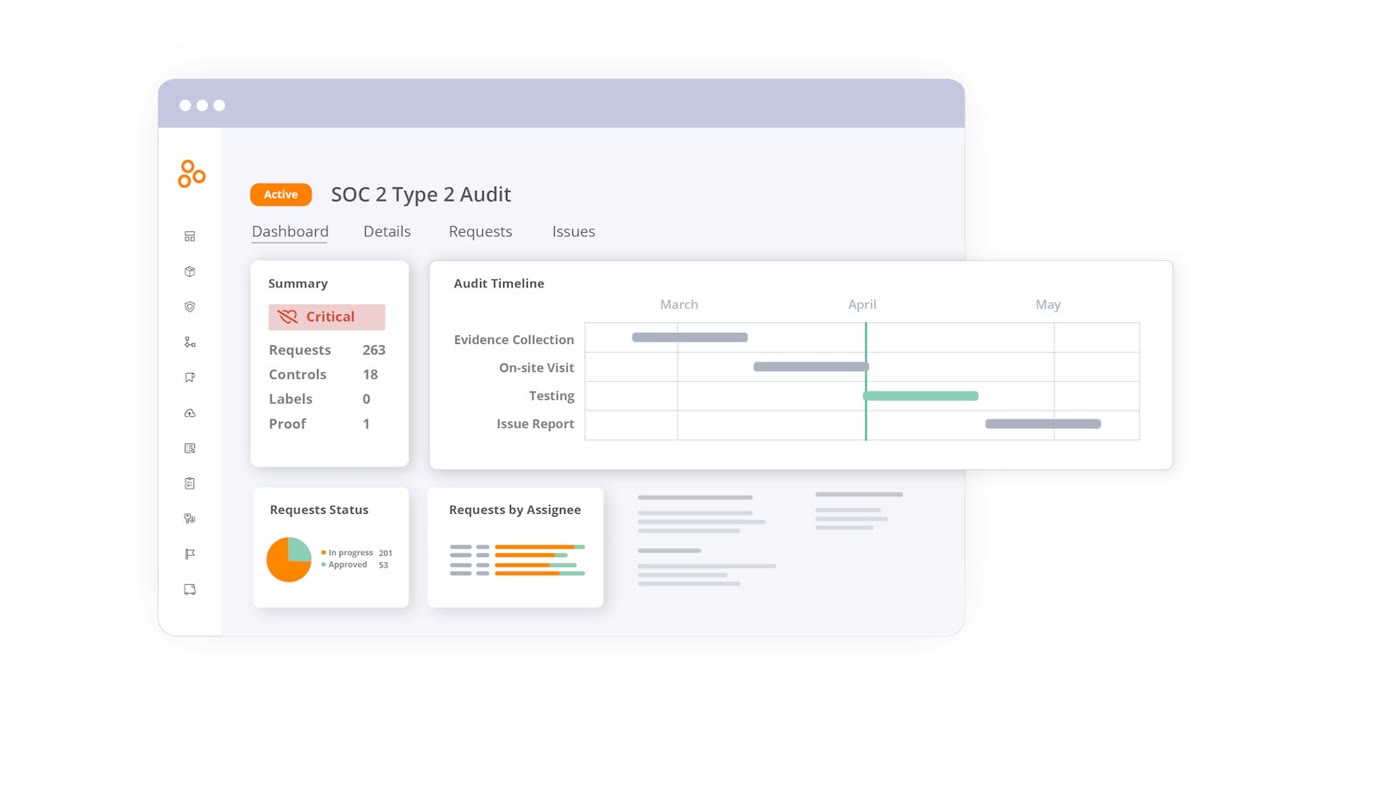Click the Labels count 0
The width and height of the screenshot is (1400, 788).
coord(366,399)
